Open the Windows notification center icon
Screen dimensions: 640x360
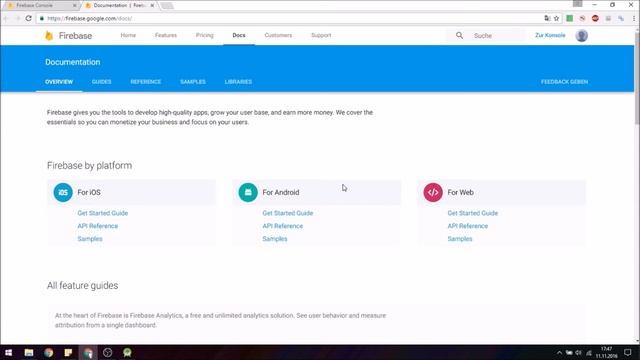[x=628, y=352]
